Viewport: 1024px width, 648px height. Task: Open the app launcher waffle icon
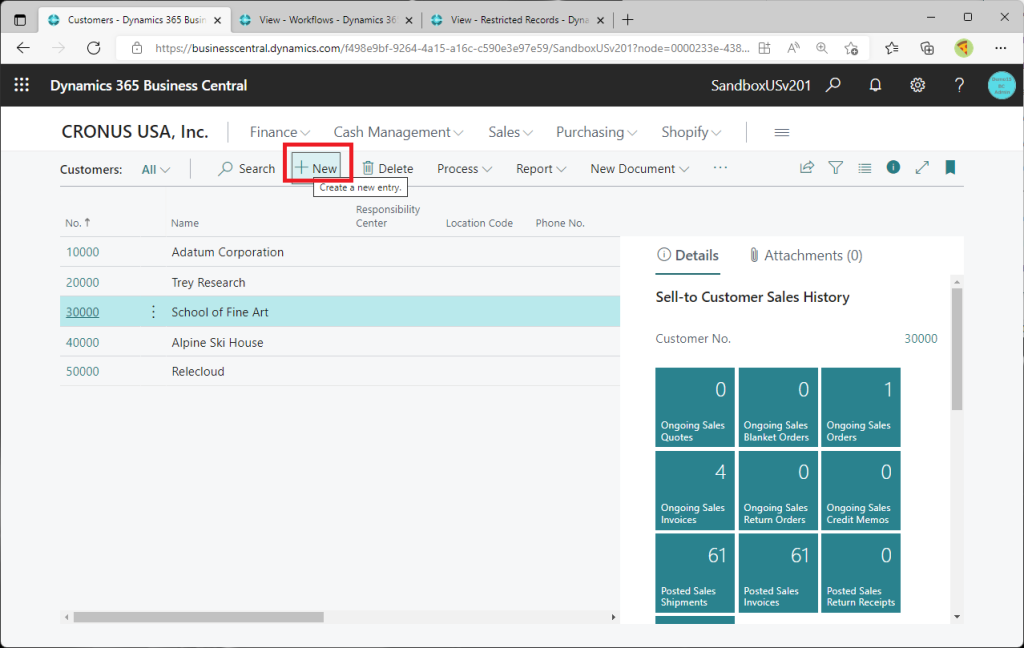click(x=22, y=85)
